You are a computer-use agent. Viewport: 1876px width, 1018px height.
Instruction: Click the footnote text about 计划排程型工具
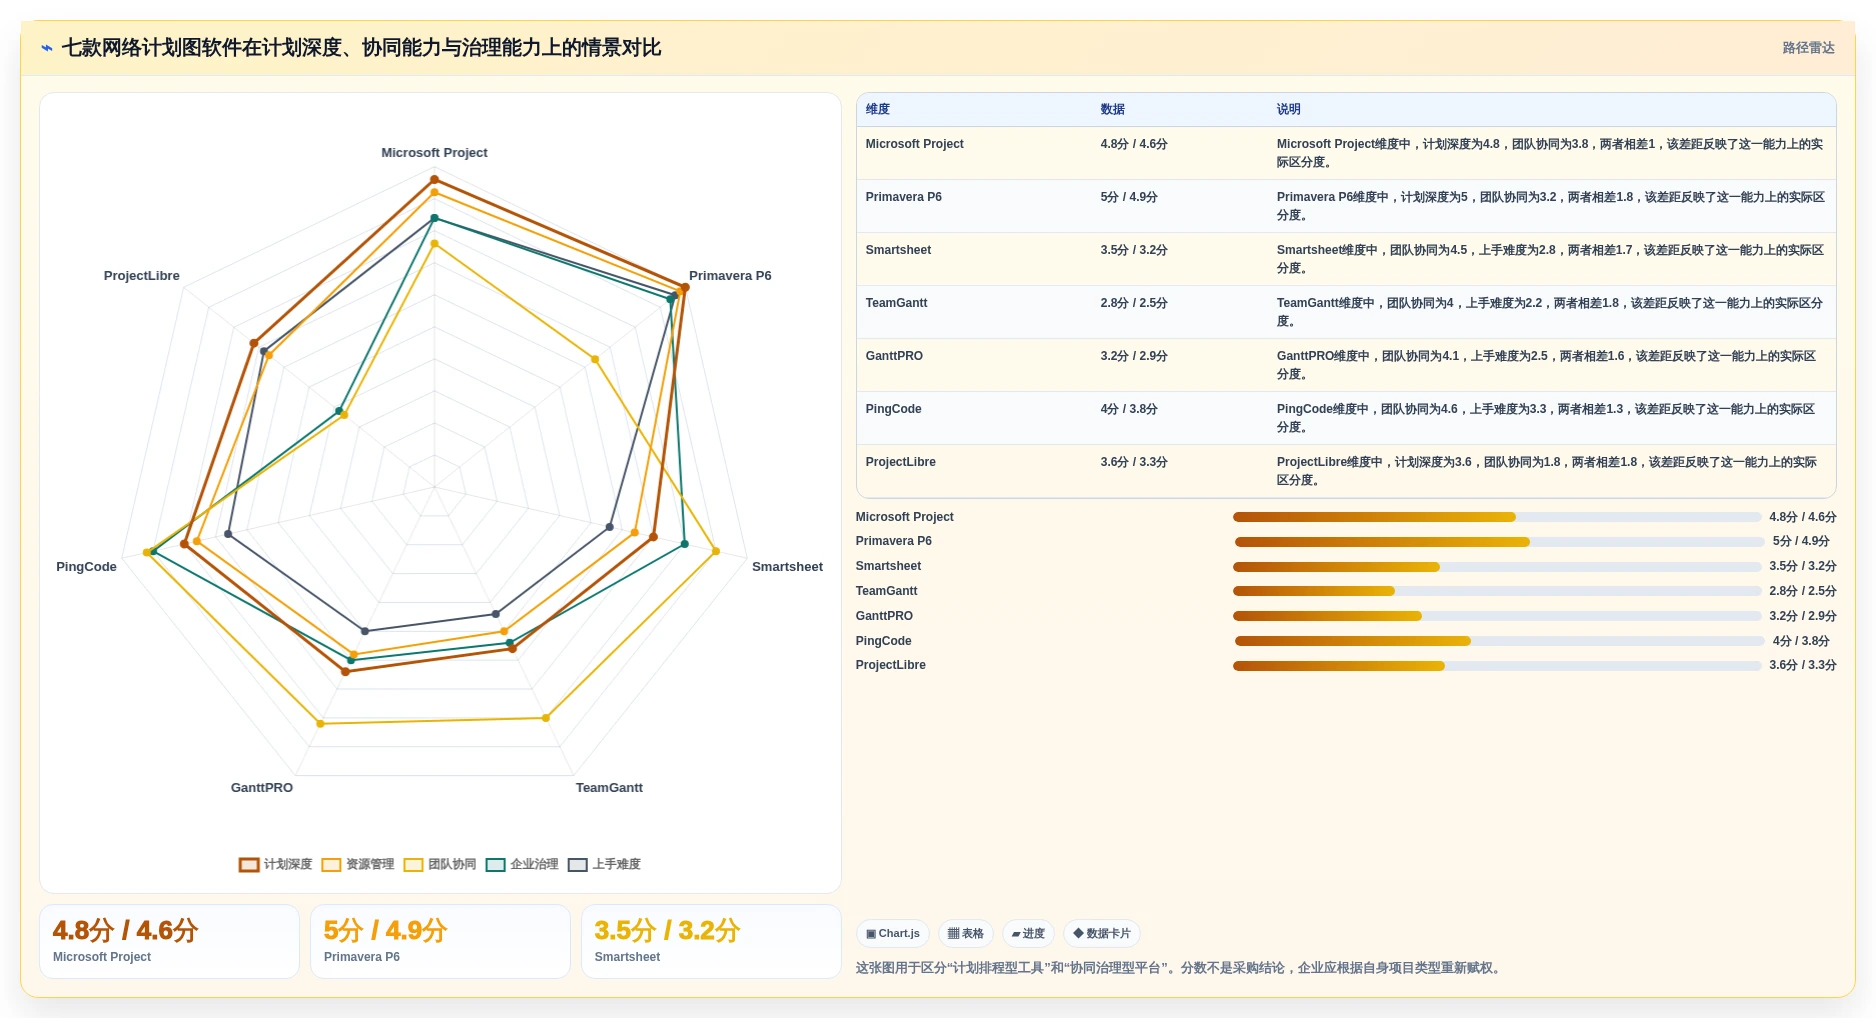pos(1180,968)
